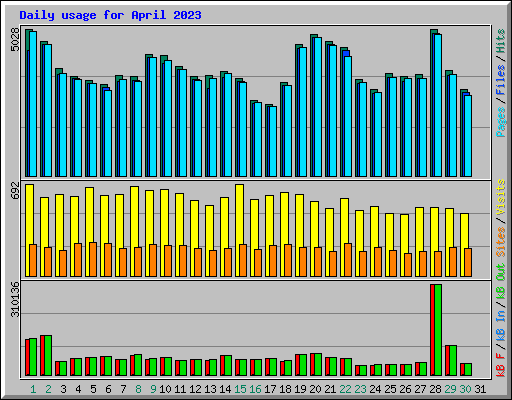Viewport: 512px width, 400px height.
Task: Select the orange sites bar for day 5
Action: (93, 259)
